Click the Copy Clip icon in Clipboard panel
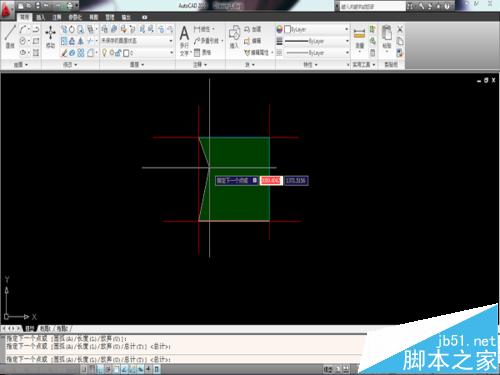Image resolution: width=500 pixels, height=375 pixels. 400,41
